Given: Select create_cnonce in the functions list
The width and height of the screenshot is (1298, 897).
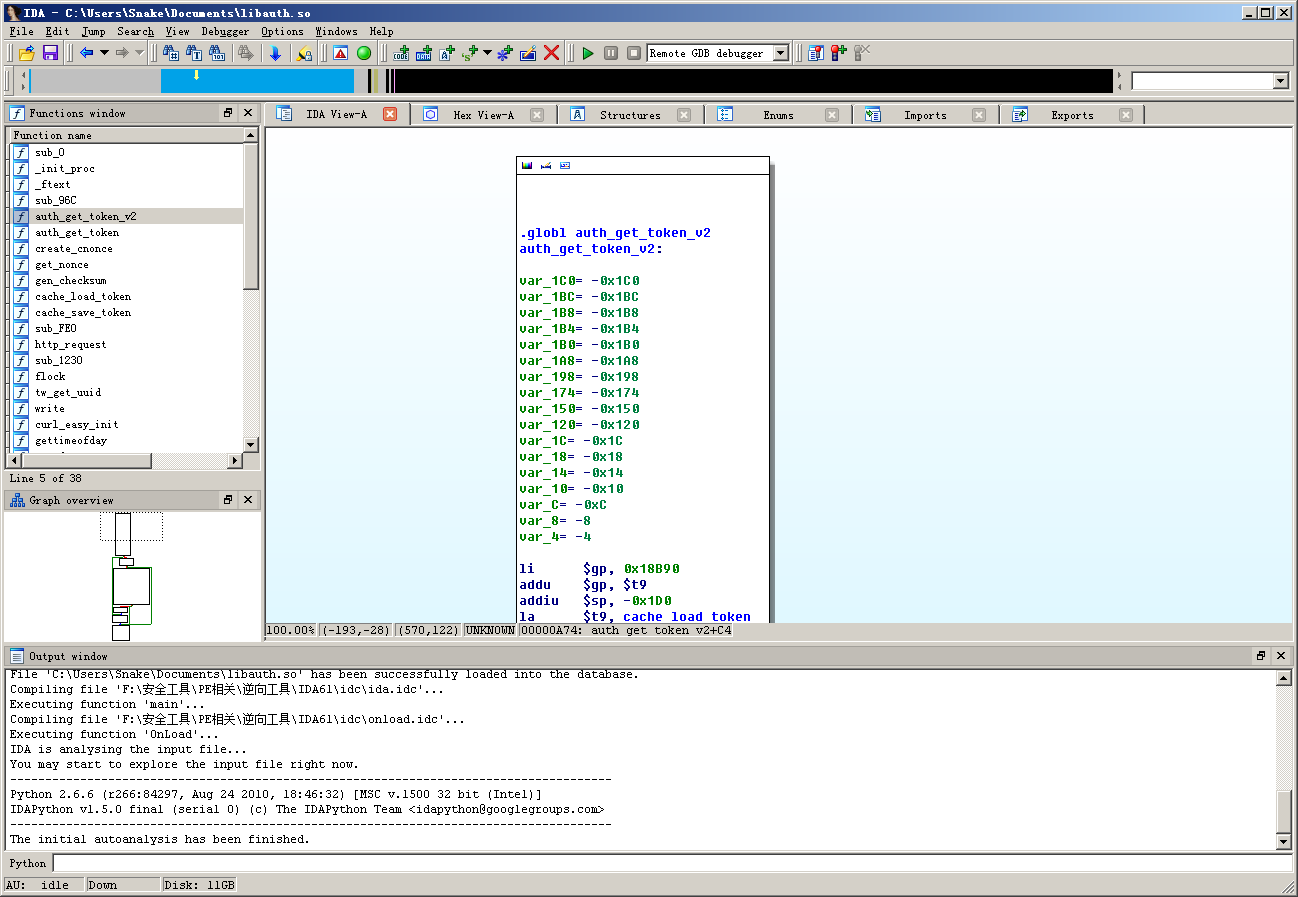Looking at the screenshot, I should click(x=127, y=248).
